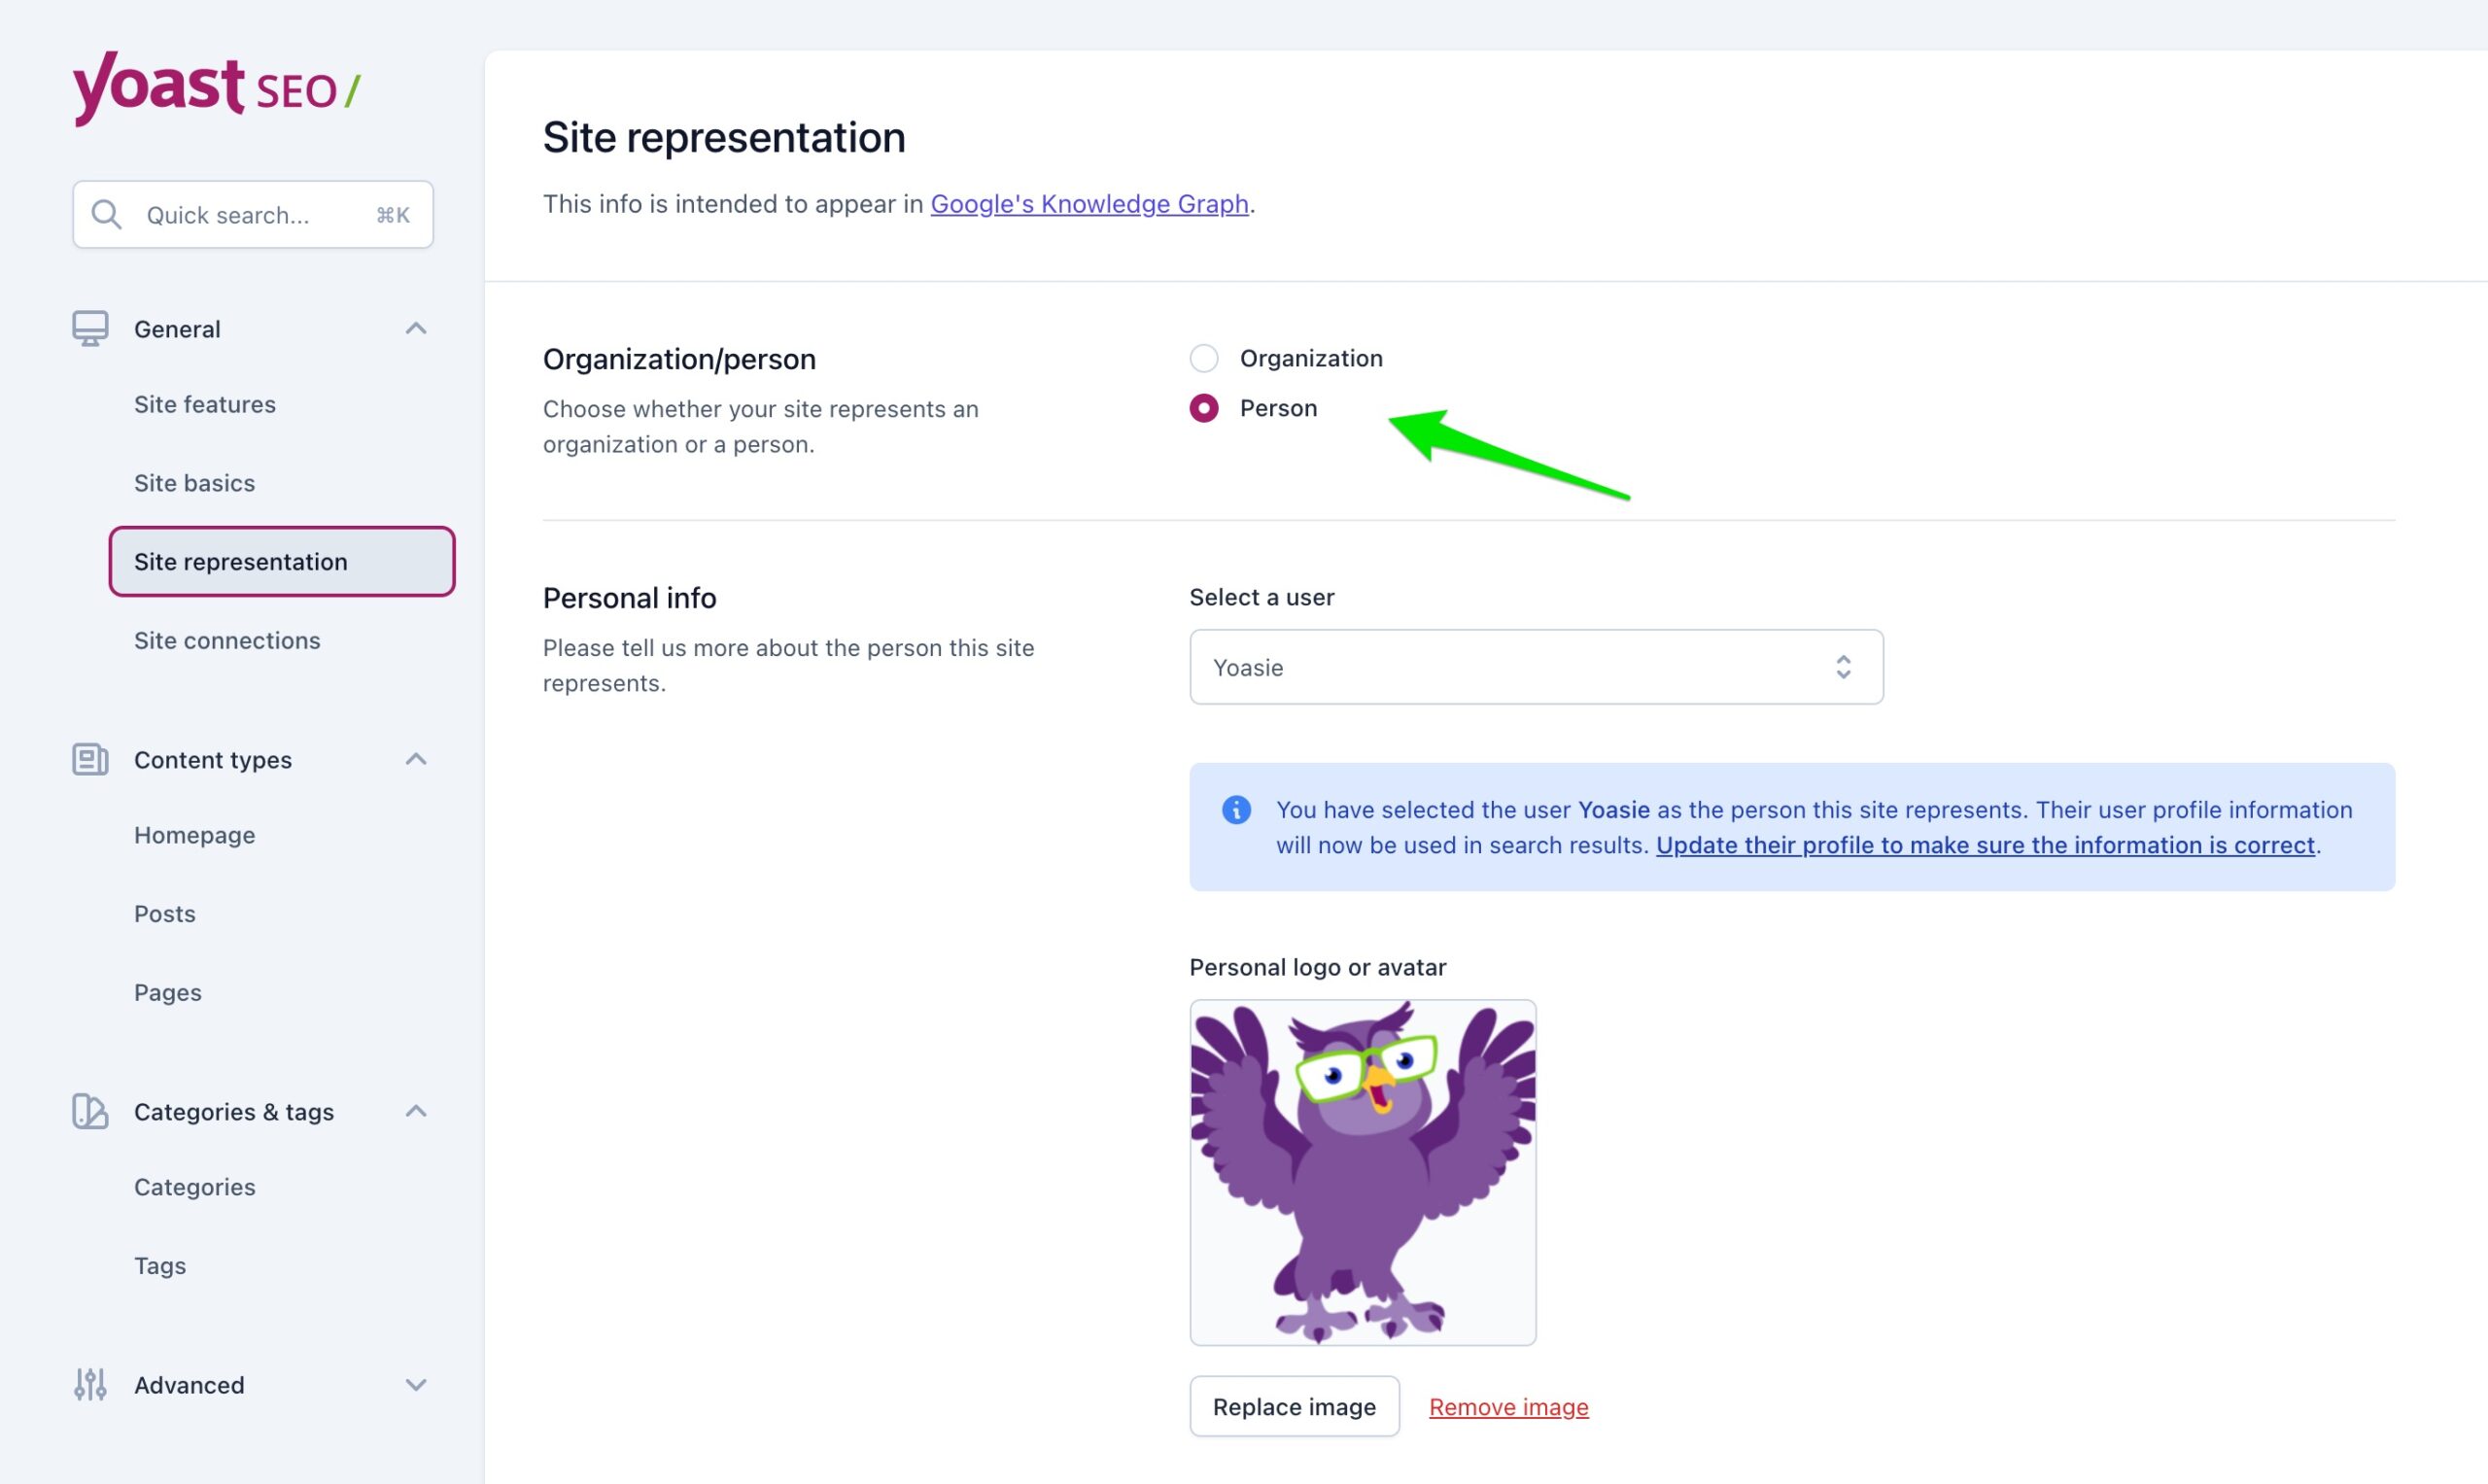
Task: Click the Personal info heading
Action: [630, 598]
